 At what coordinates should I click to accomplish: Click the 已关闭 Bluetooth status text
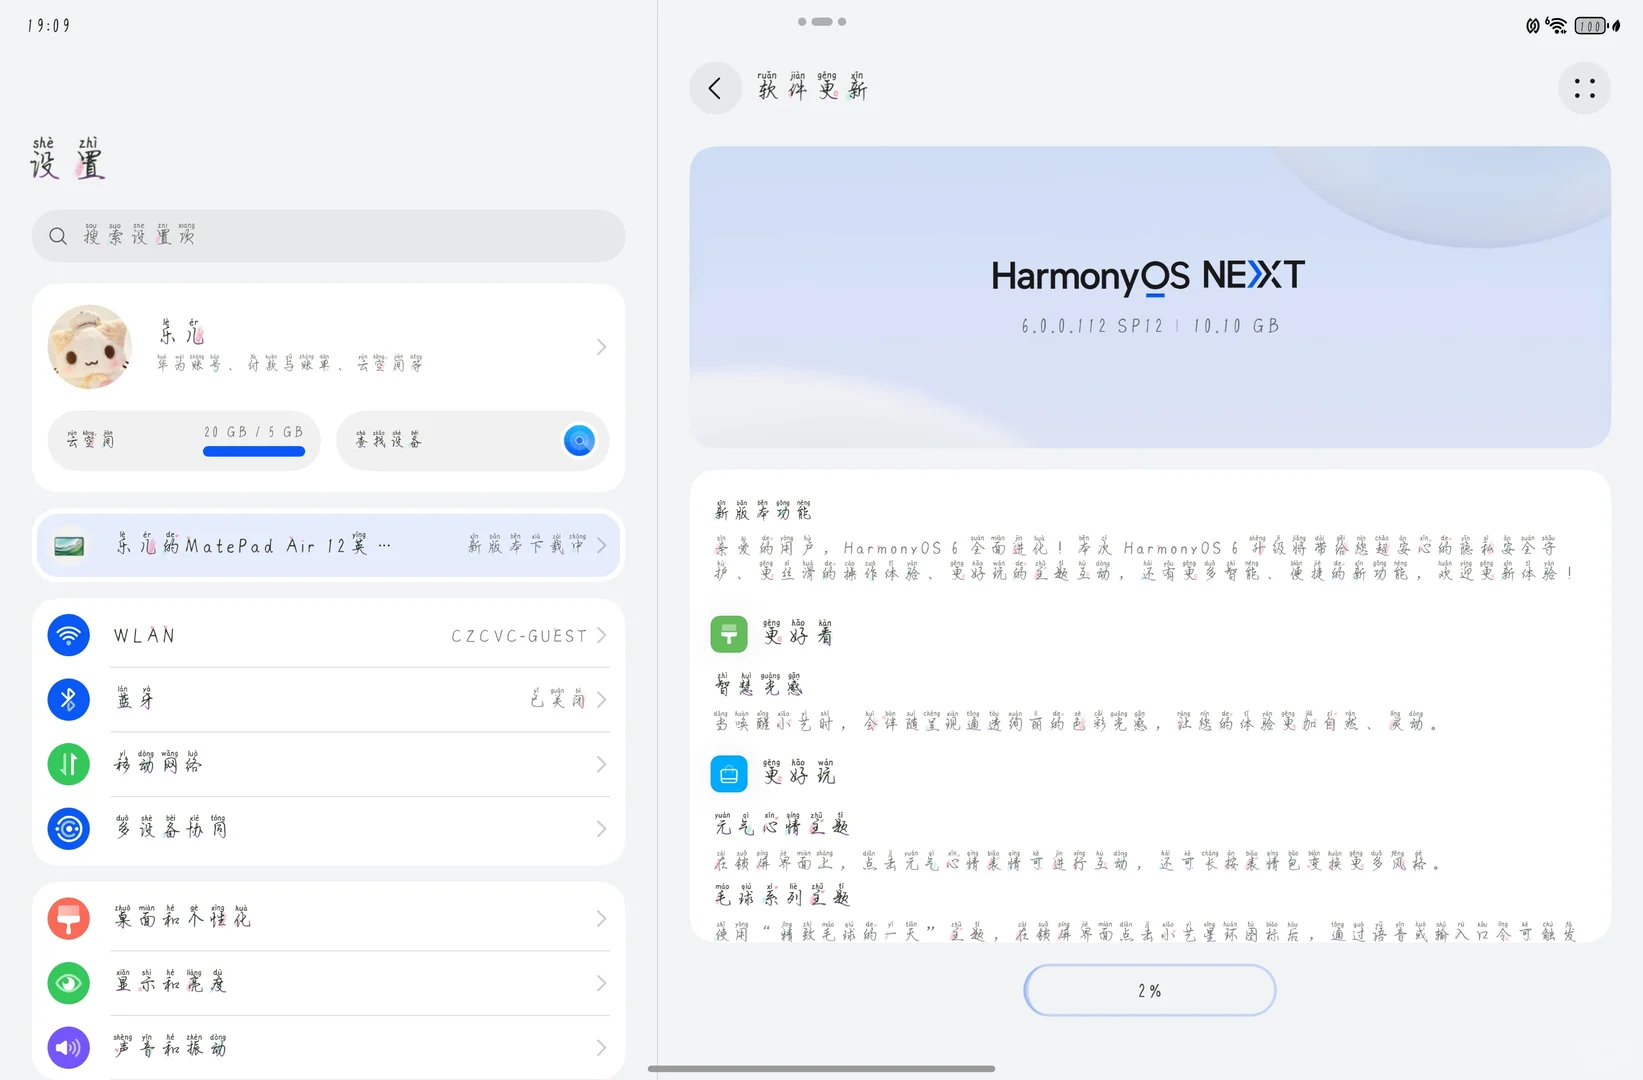point(558,699)
